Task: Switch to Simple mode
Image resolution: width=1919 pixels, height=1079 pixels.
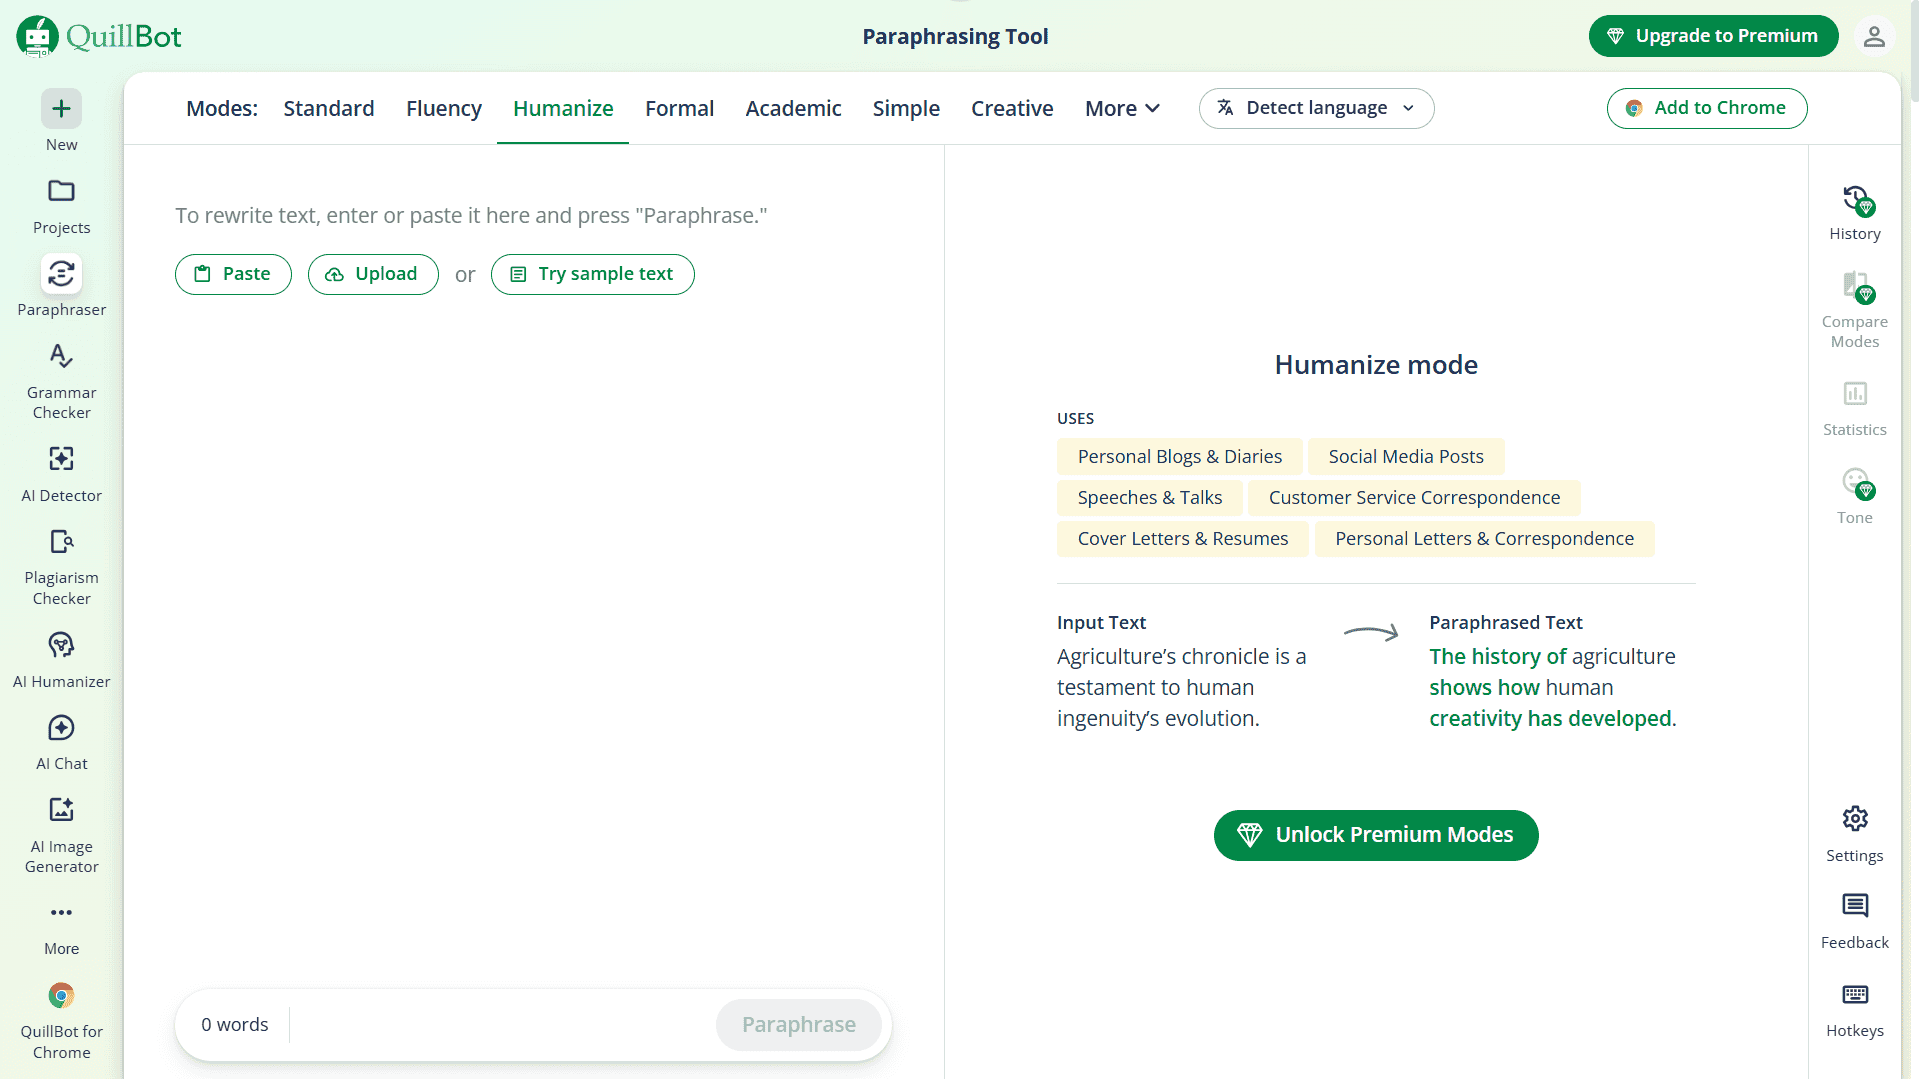Action: (x=906, y=108)
